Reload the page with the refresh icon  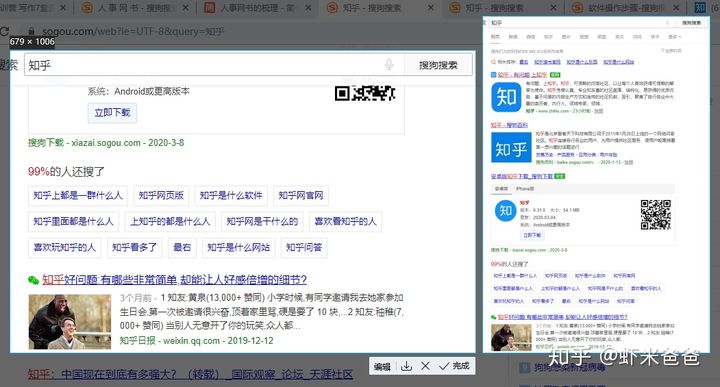pyautogui.click(x=4, y=31)
